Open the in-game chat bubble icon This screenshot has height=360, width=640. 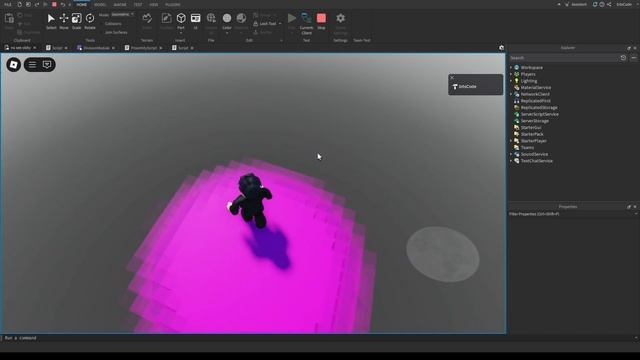[47, 64]
